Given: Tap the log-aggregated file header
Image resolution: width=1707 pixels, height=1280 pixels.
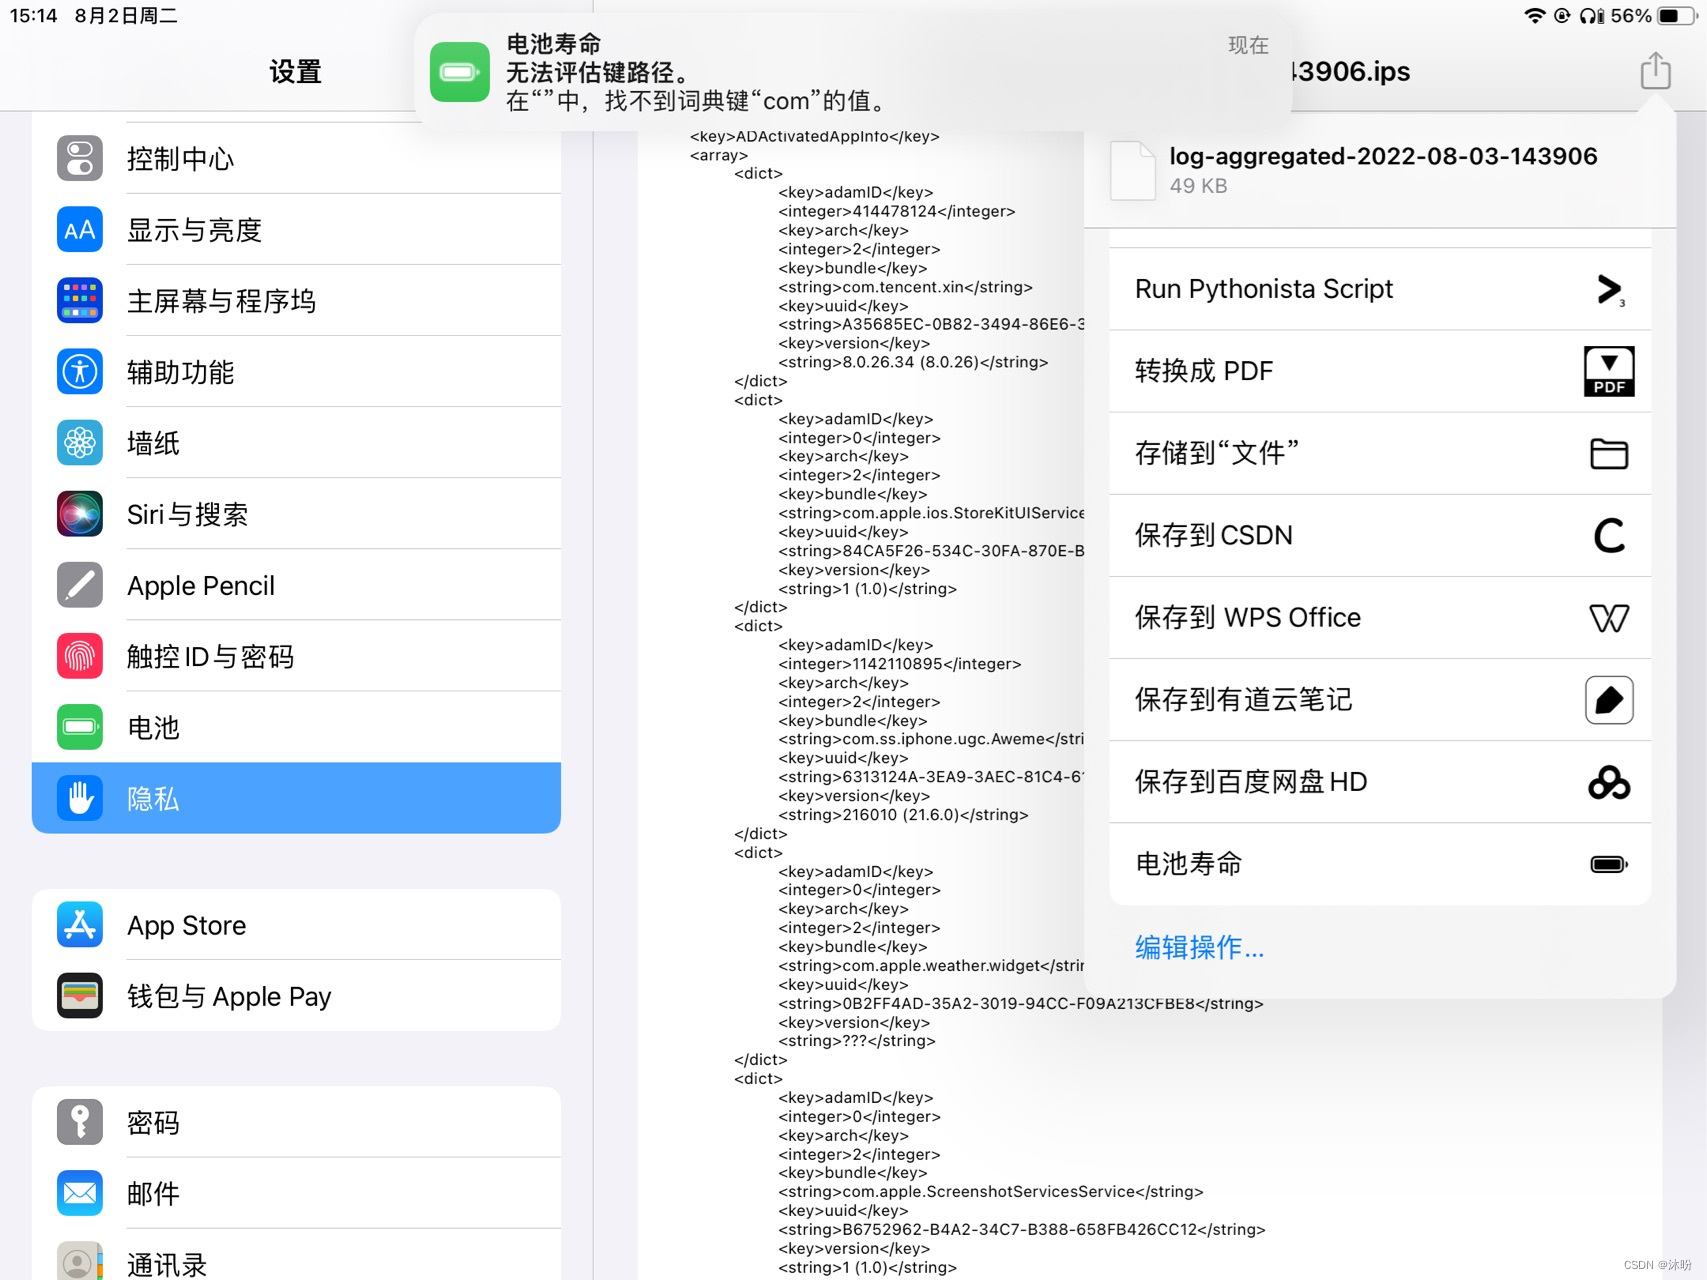Looking at the screenshot, I should point(1384,168).
